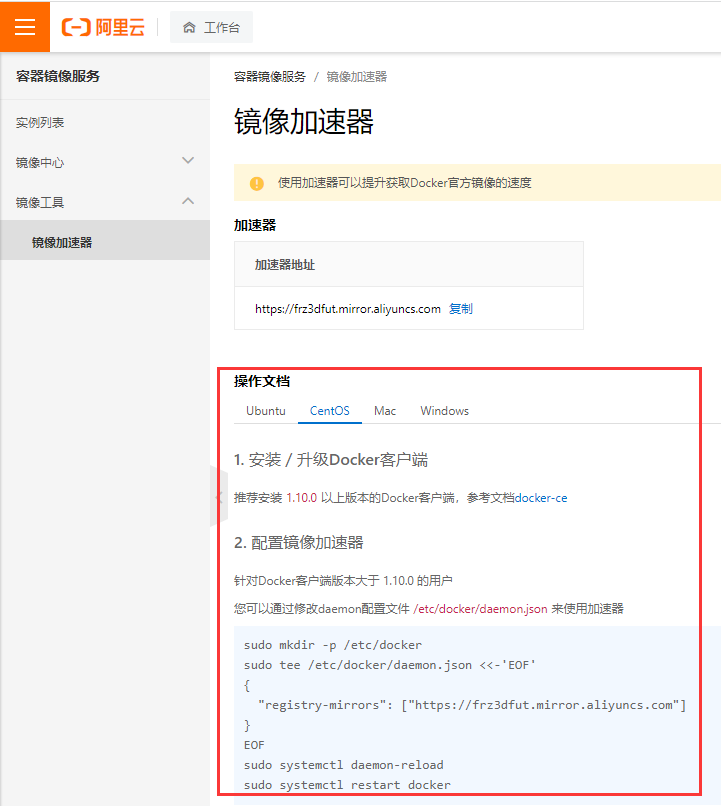This screenshot has width=721, height=806.
Task: Collapse the 镜像工具 sidebar section
Action: click(105, 202)
